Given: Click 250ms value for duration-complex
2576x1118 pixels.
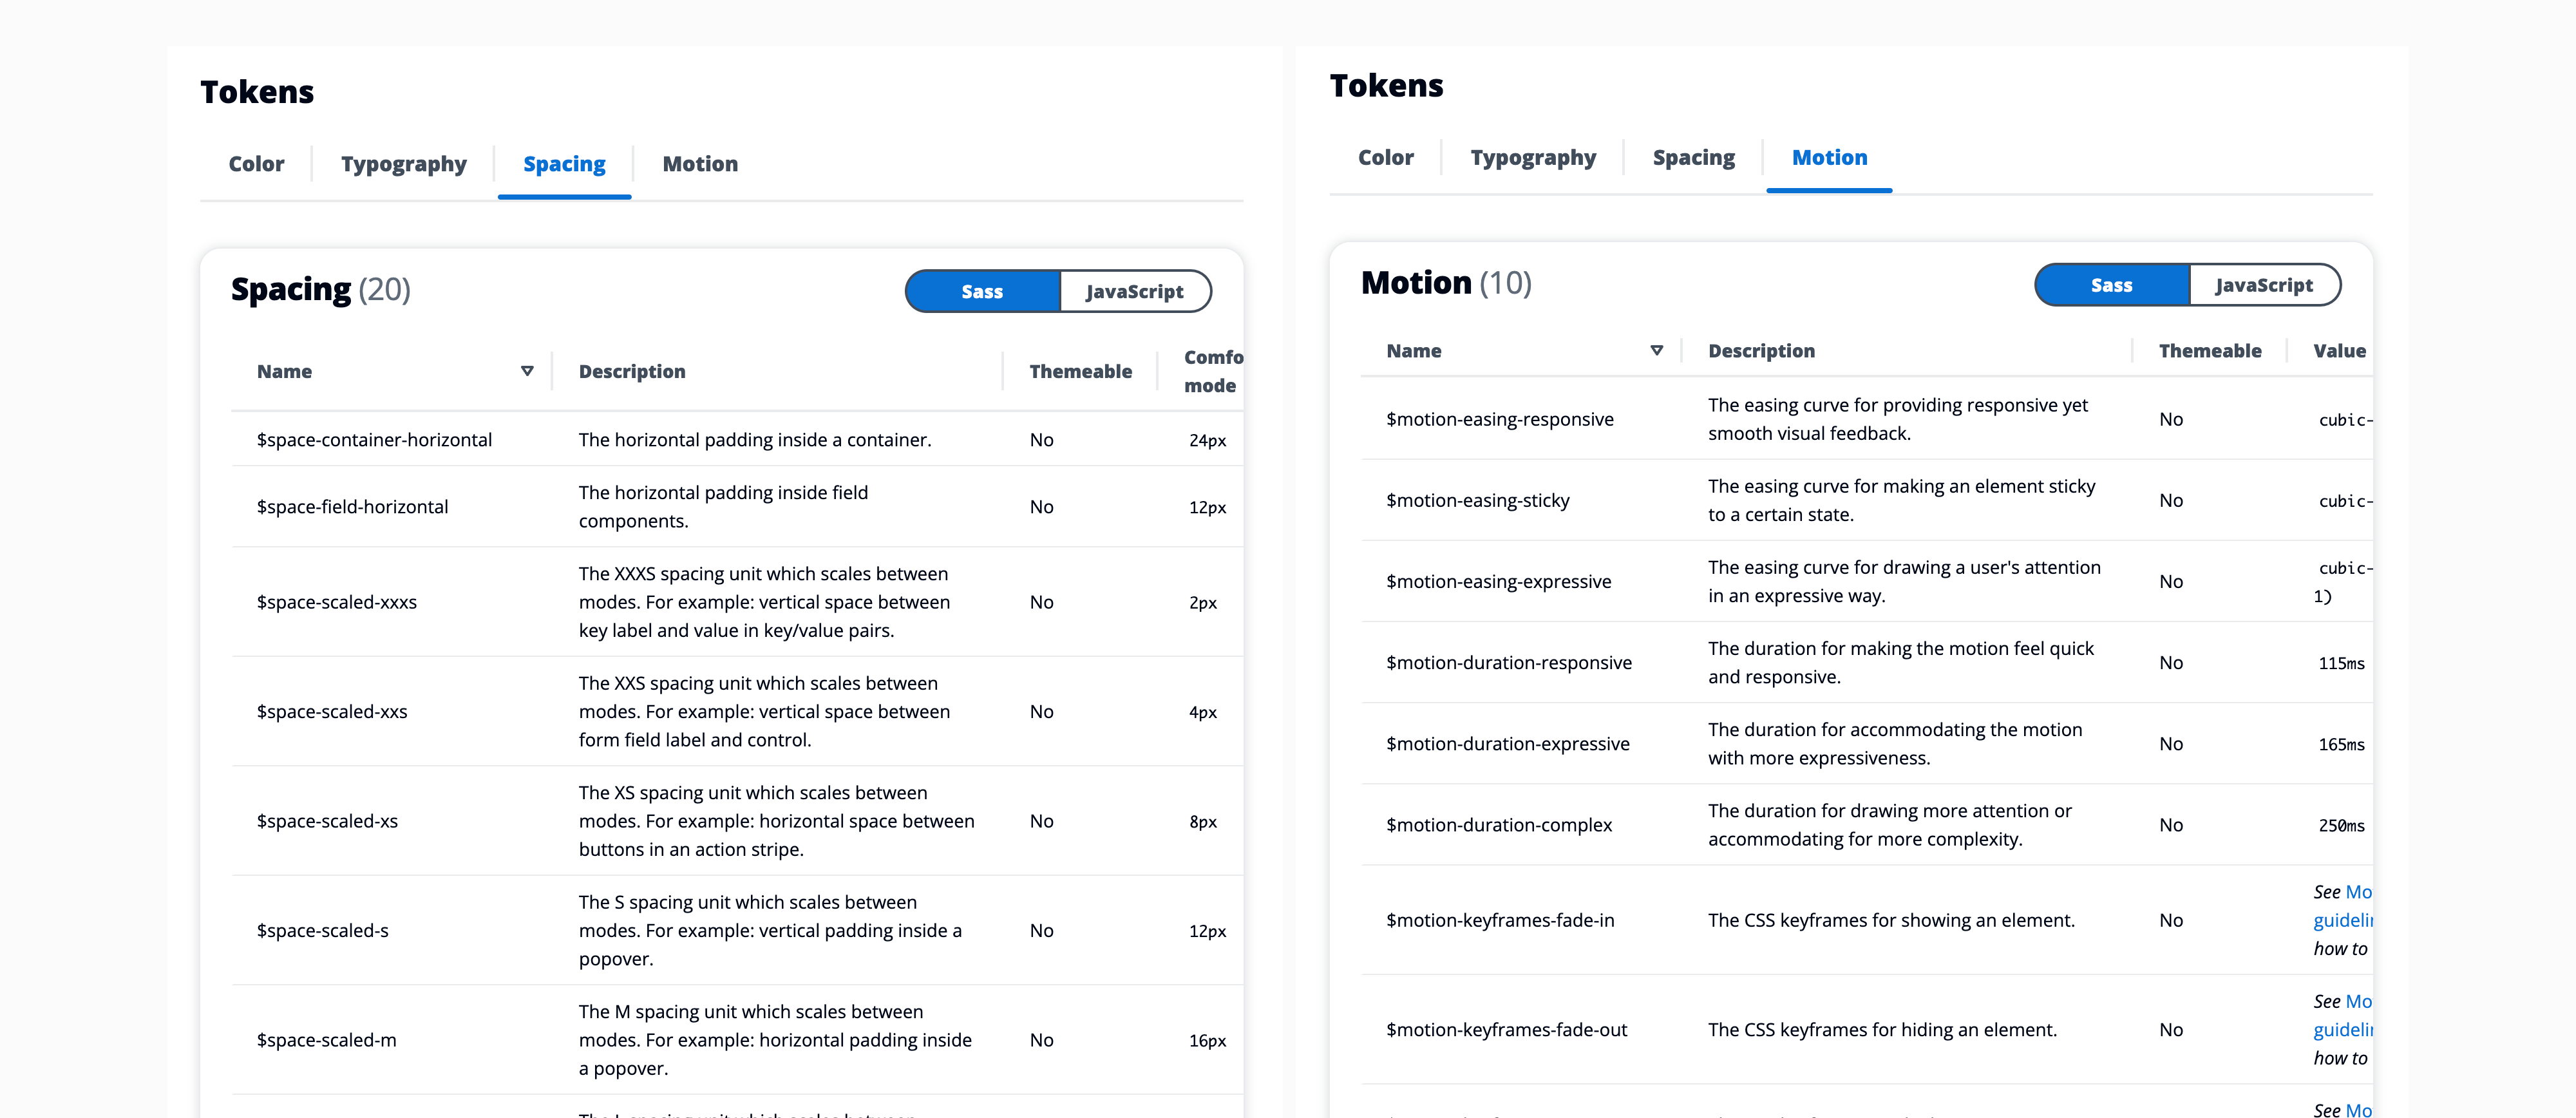Looking at the screenshot, I should coord(2342,826).
